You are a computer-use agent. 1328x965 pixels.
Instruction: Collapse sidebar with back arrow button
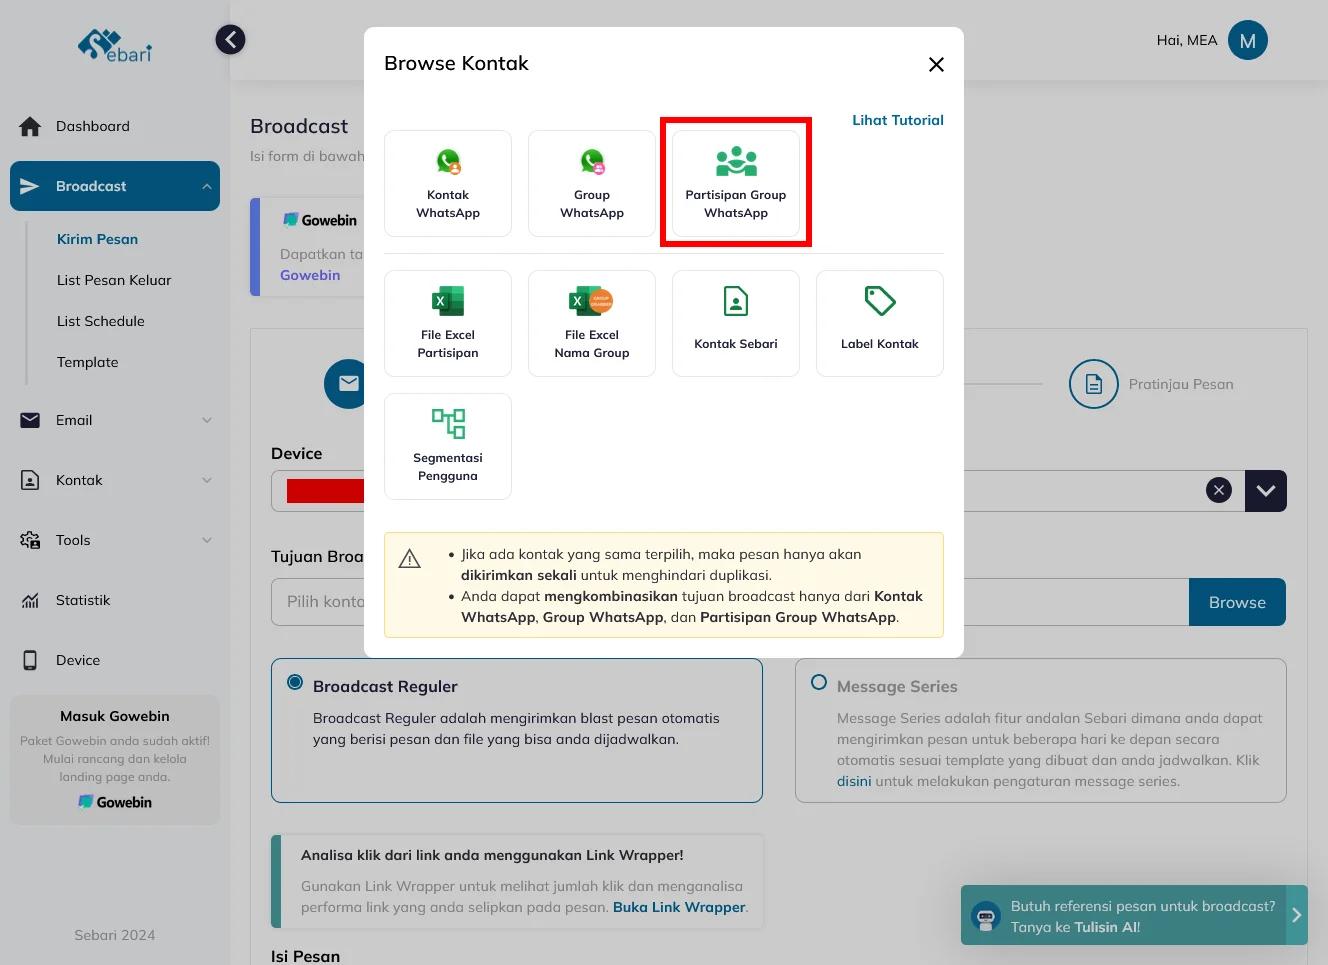point(230,39)
